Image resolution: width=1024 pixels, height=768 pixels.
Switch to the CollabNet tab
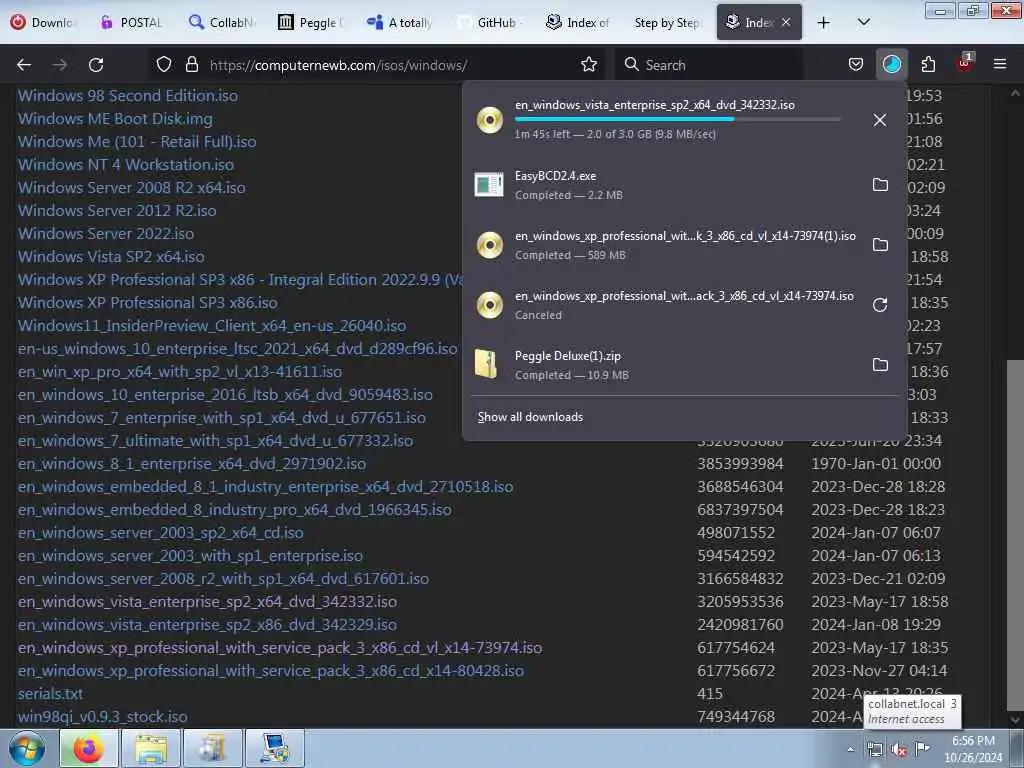pyautogui.click(x=221, y=22)
